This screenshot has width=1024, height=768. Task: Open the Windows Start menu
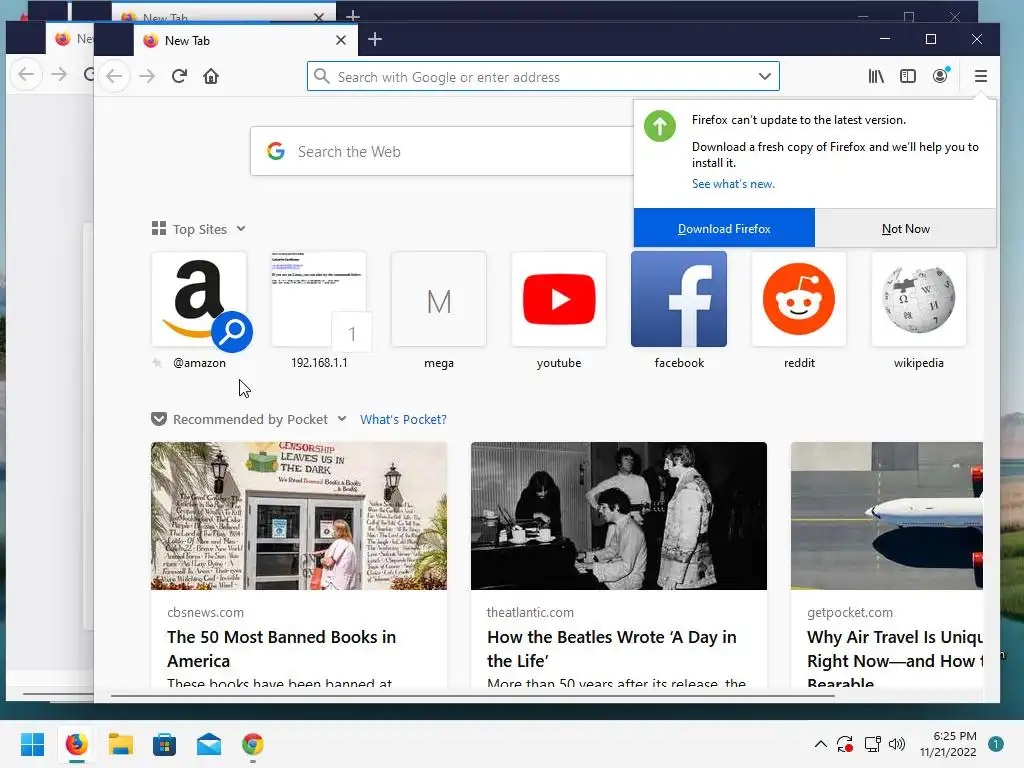click(x=32, y=744)
